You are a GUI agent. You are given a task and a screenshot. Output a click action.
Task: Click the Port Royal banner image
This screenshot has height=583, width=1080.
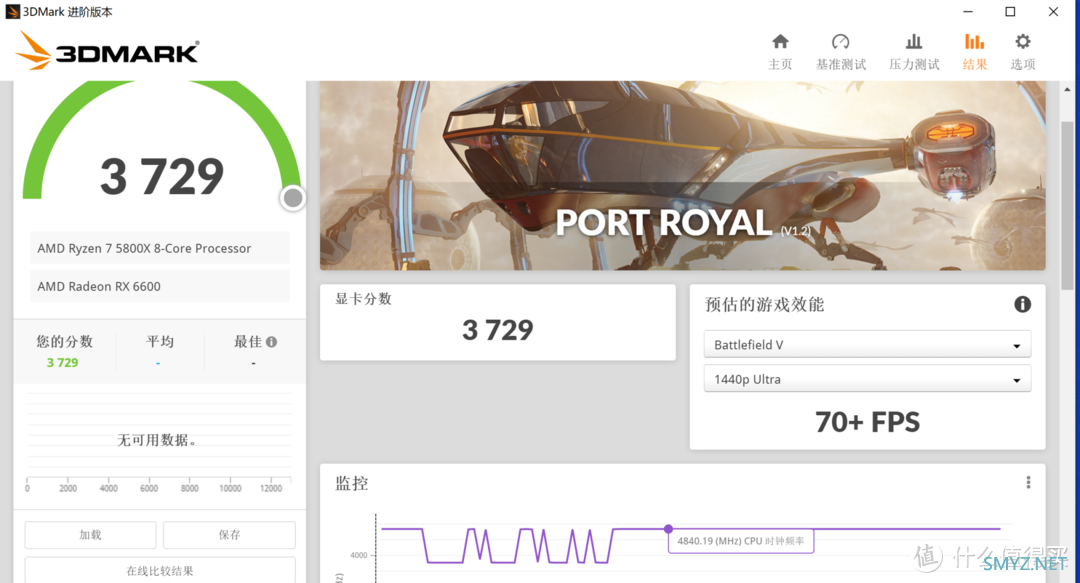pos(683,176)
